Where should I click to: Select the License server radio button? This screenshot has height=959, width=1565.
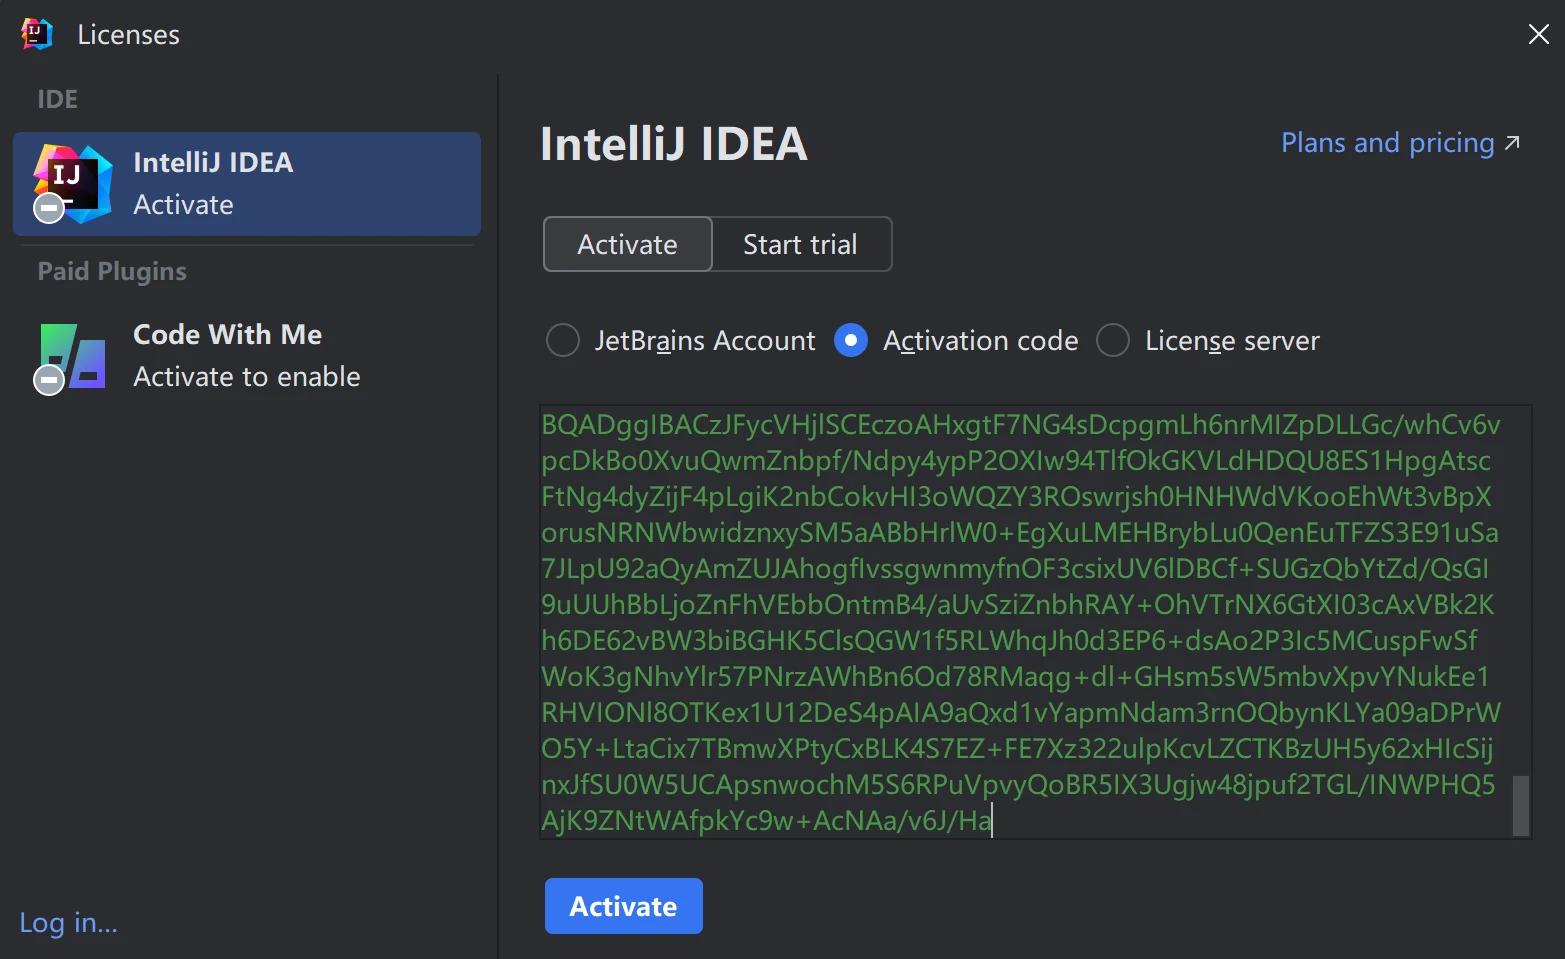tap(1113, 341)
